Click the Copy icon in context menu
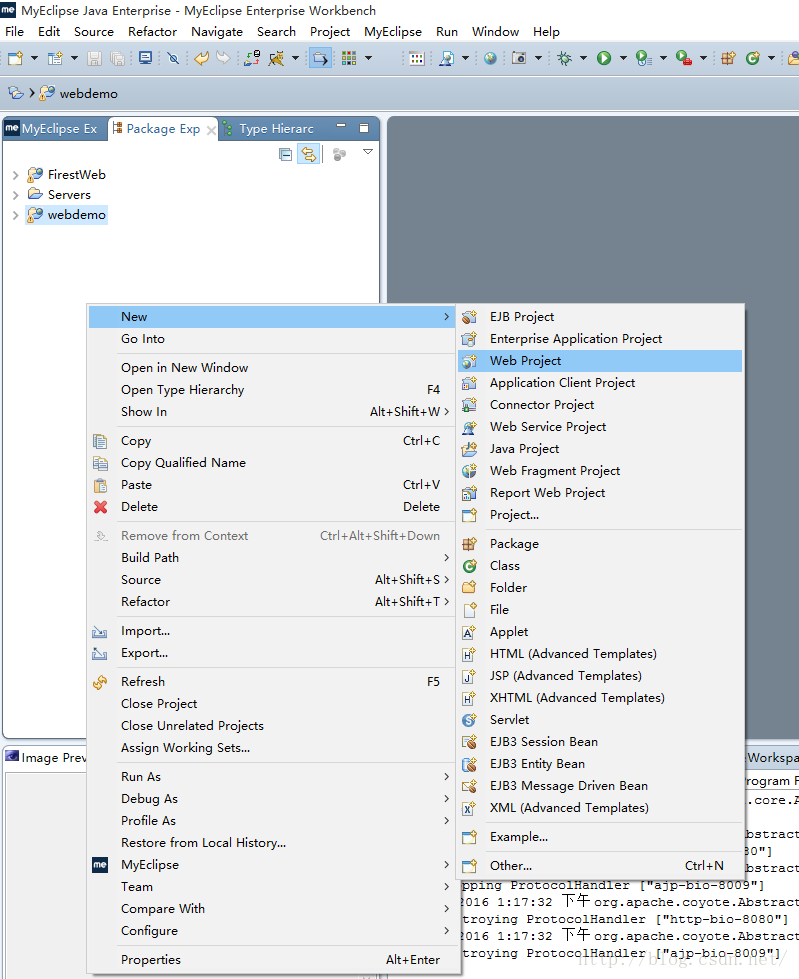Viewport: 799px width, 979px height. 100,441
